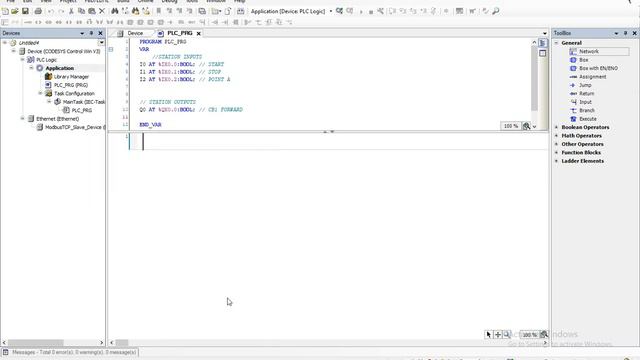Select the Input element in the Toolbox

pos(581,102)
